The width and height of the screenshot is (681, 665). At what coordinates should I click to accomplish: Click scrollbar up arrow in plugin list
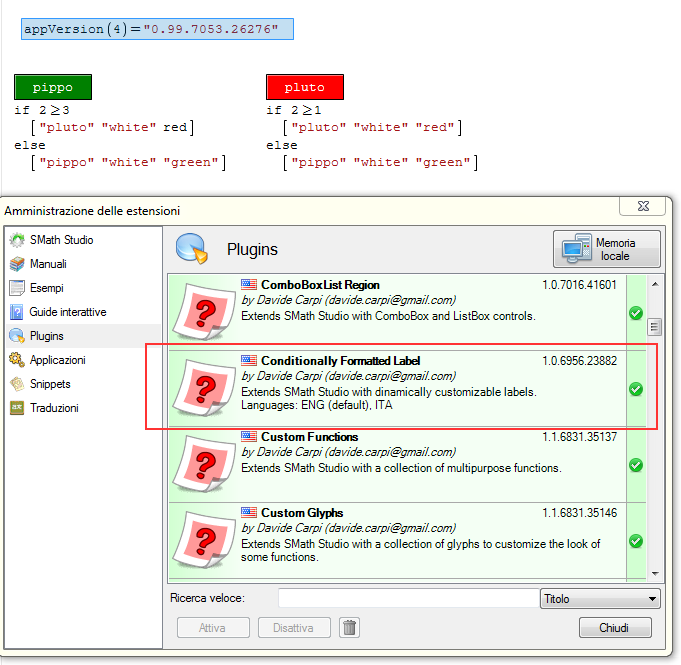[655, 284]
